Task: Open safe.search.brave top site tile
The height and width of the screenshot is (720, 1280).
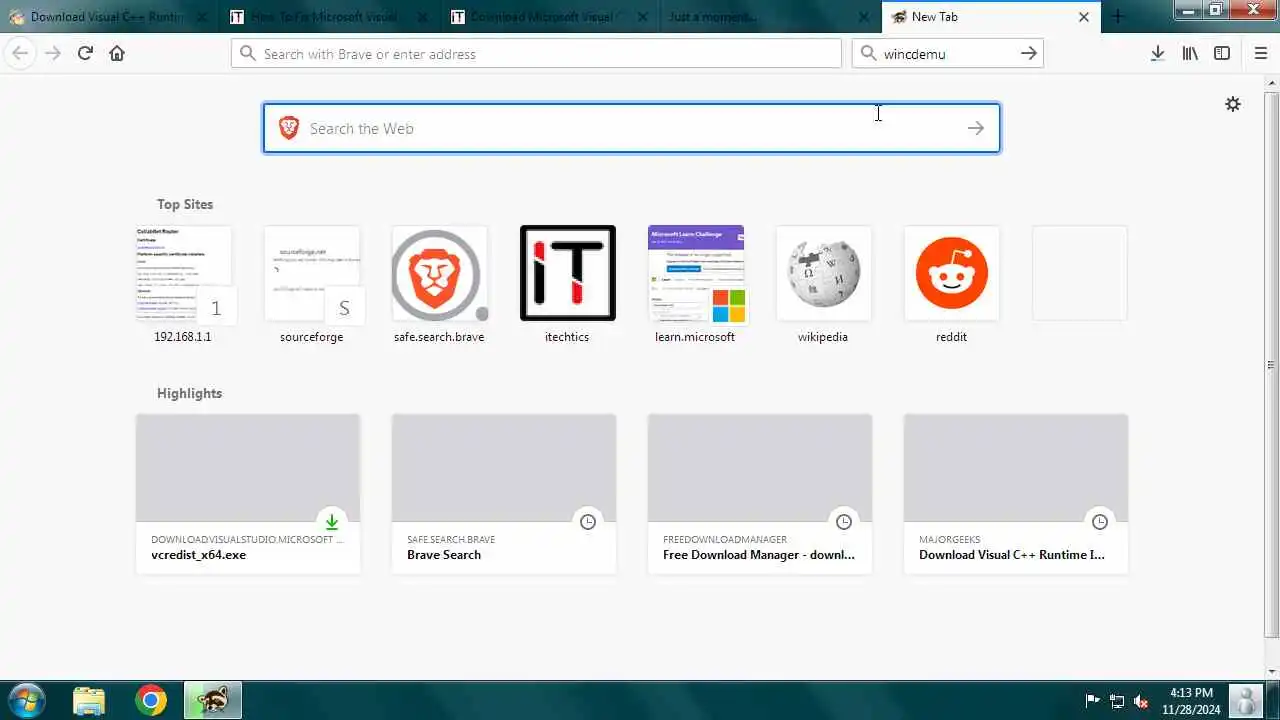Action: (x=439, y=284)
